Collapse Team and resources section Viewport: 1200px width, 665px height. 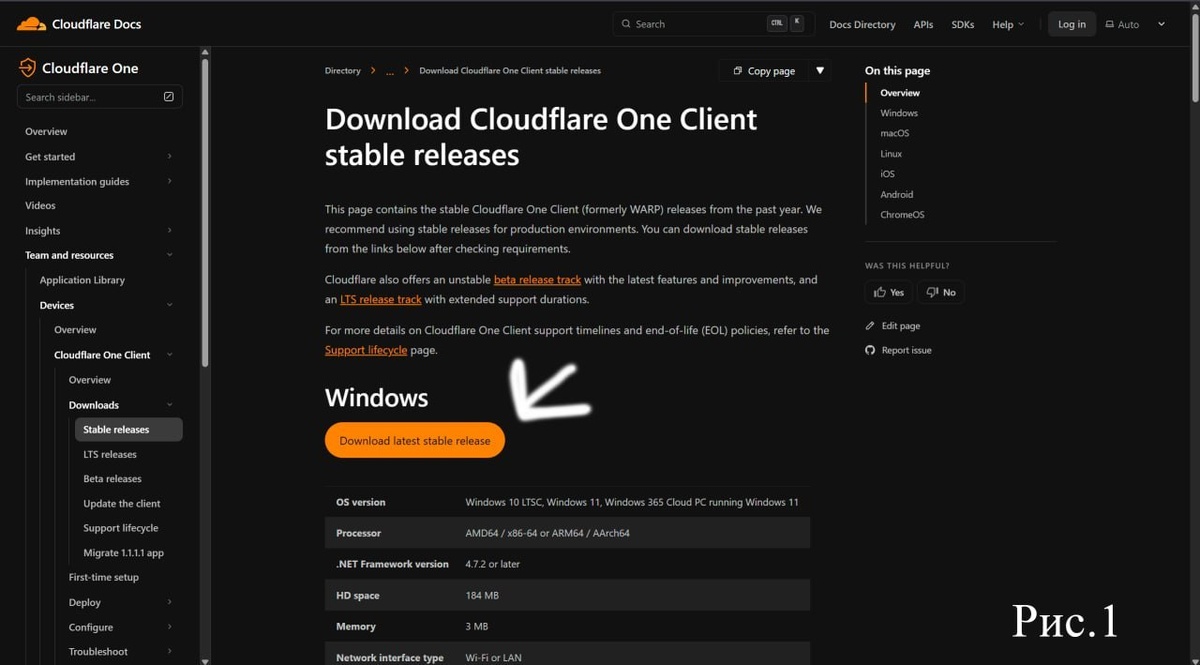tap(169, 255)
